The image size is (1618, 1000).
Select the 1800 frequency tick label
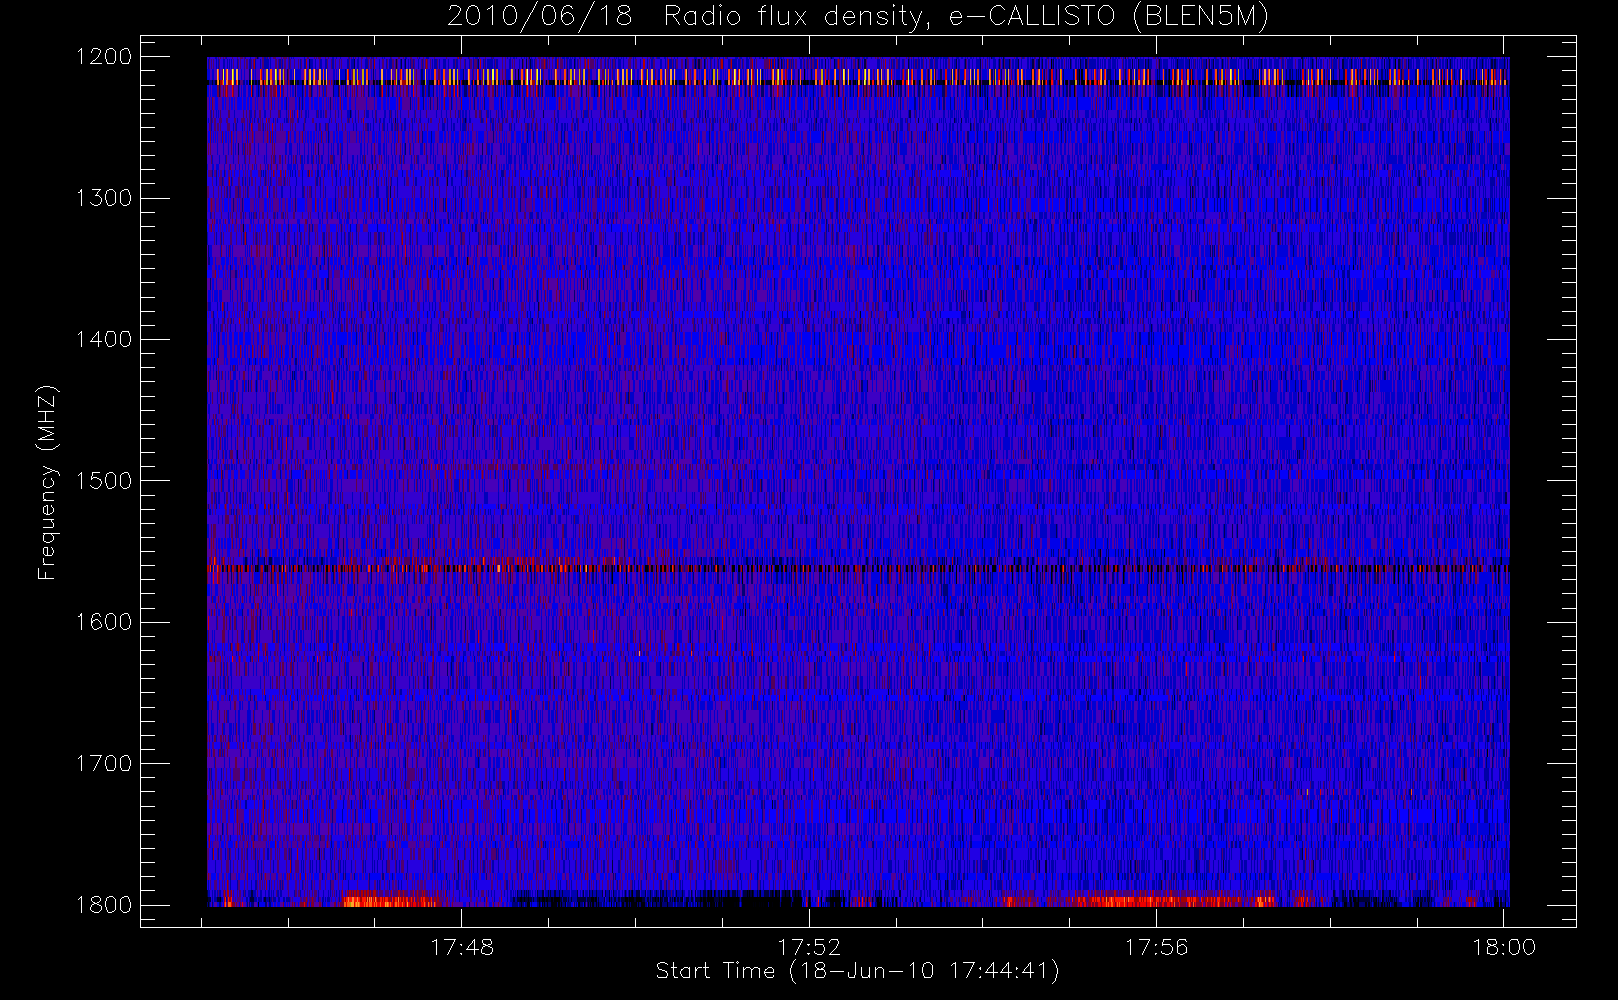pyautogui.click(x=104, y=905)
